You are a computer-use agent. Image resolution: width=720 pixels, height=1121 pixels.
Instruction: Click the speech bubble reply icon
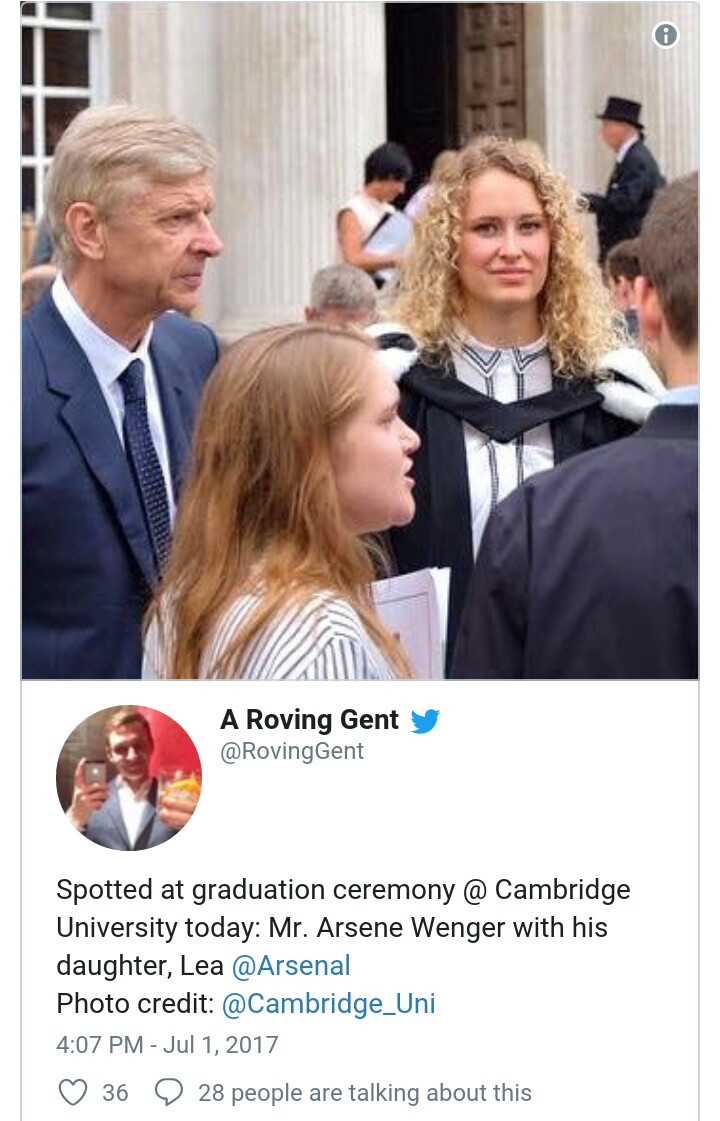(x=169, y=1092)
